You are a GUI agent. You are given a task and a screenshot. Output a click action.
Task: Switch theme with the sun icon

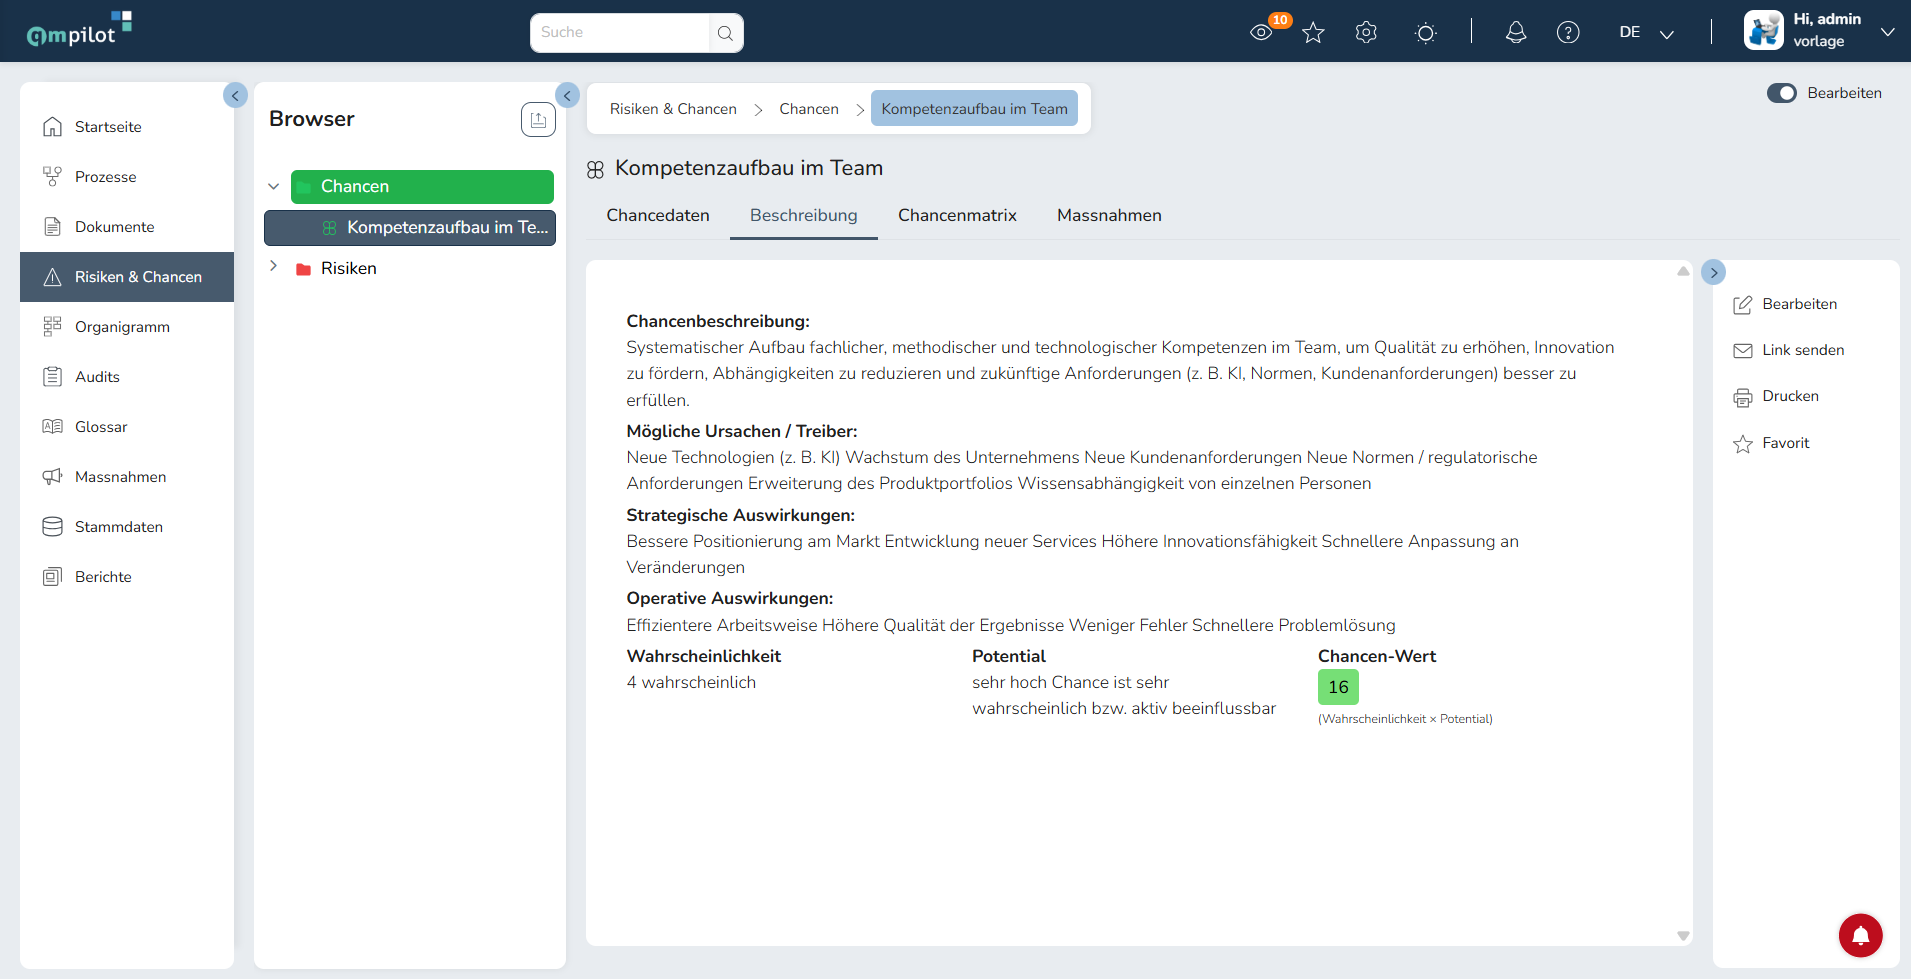(x=1426, y=33)
